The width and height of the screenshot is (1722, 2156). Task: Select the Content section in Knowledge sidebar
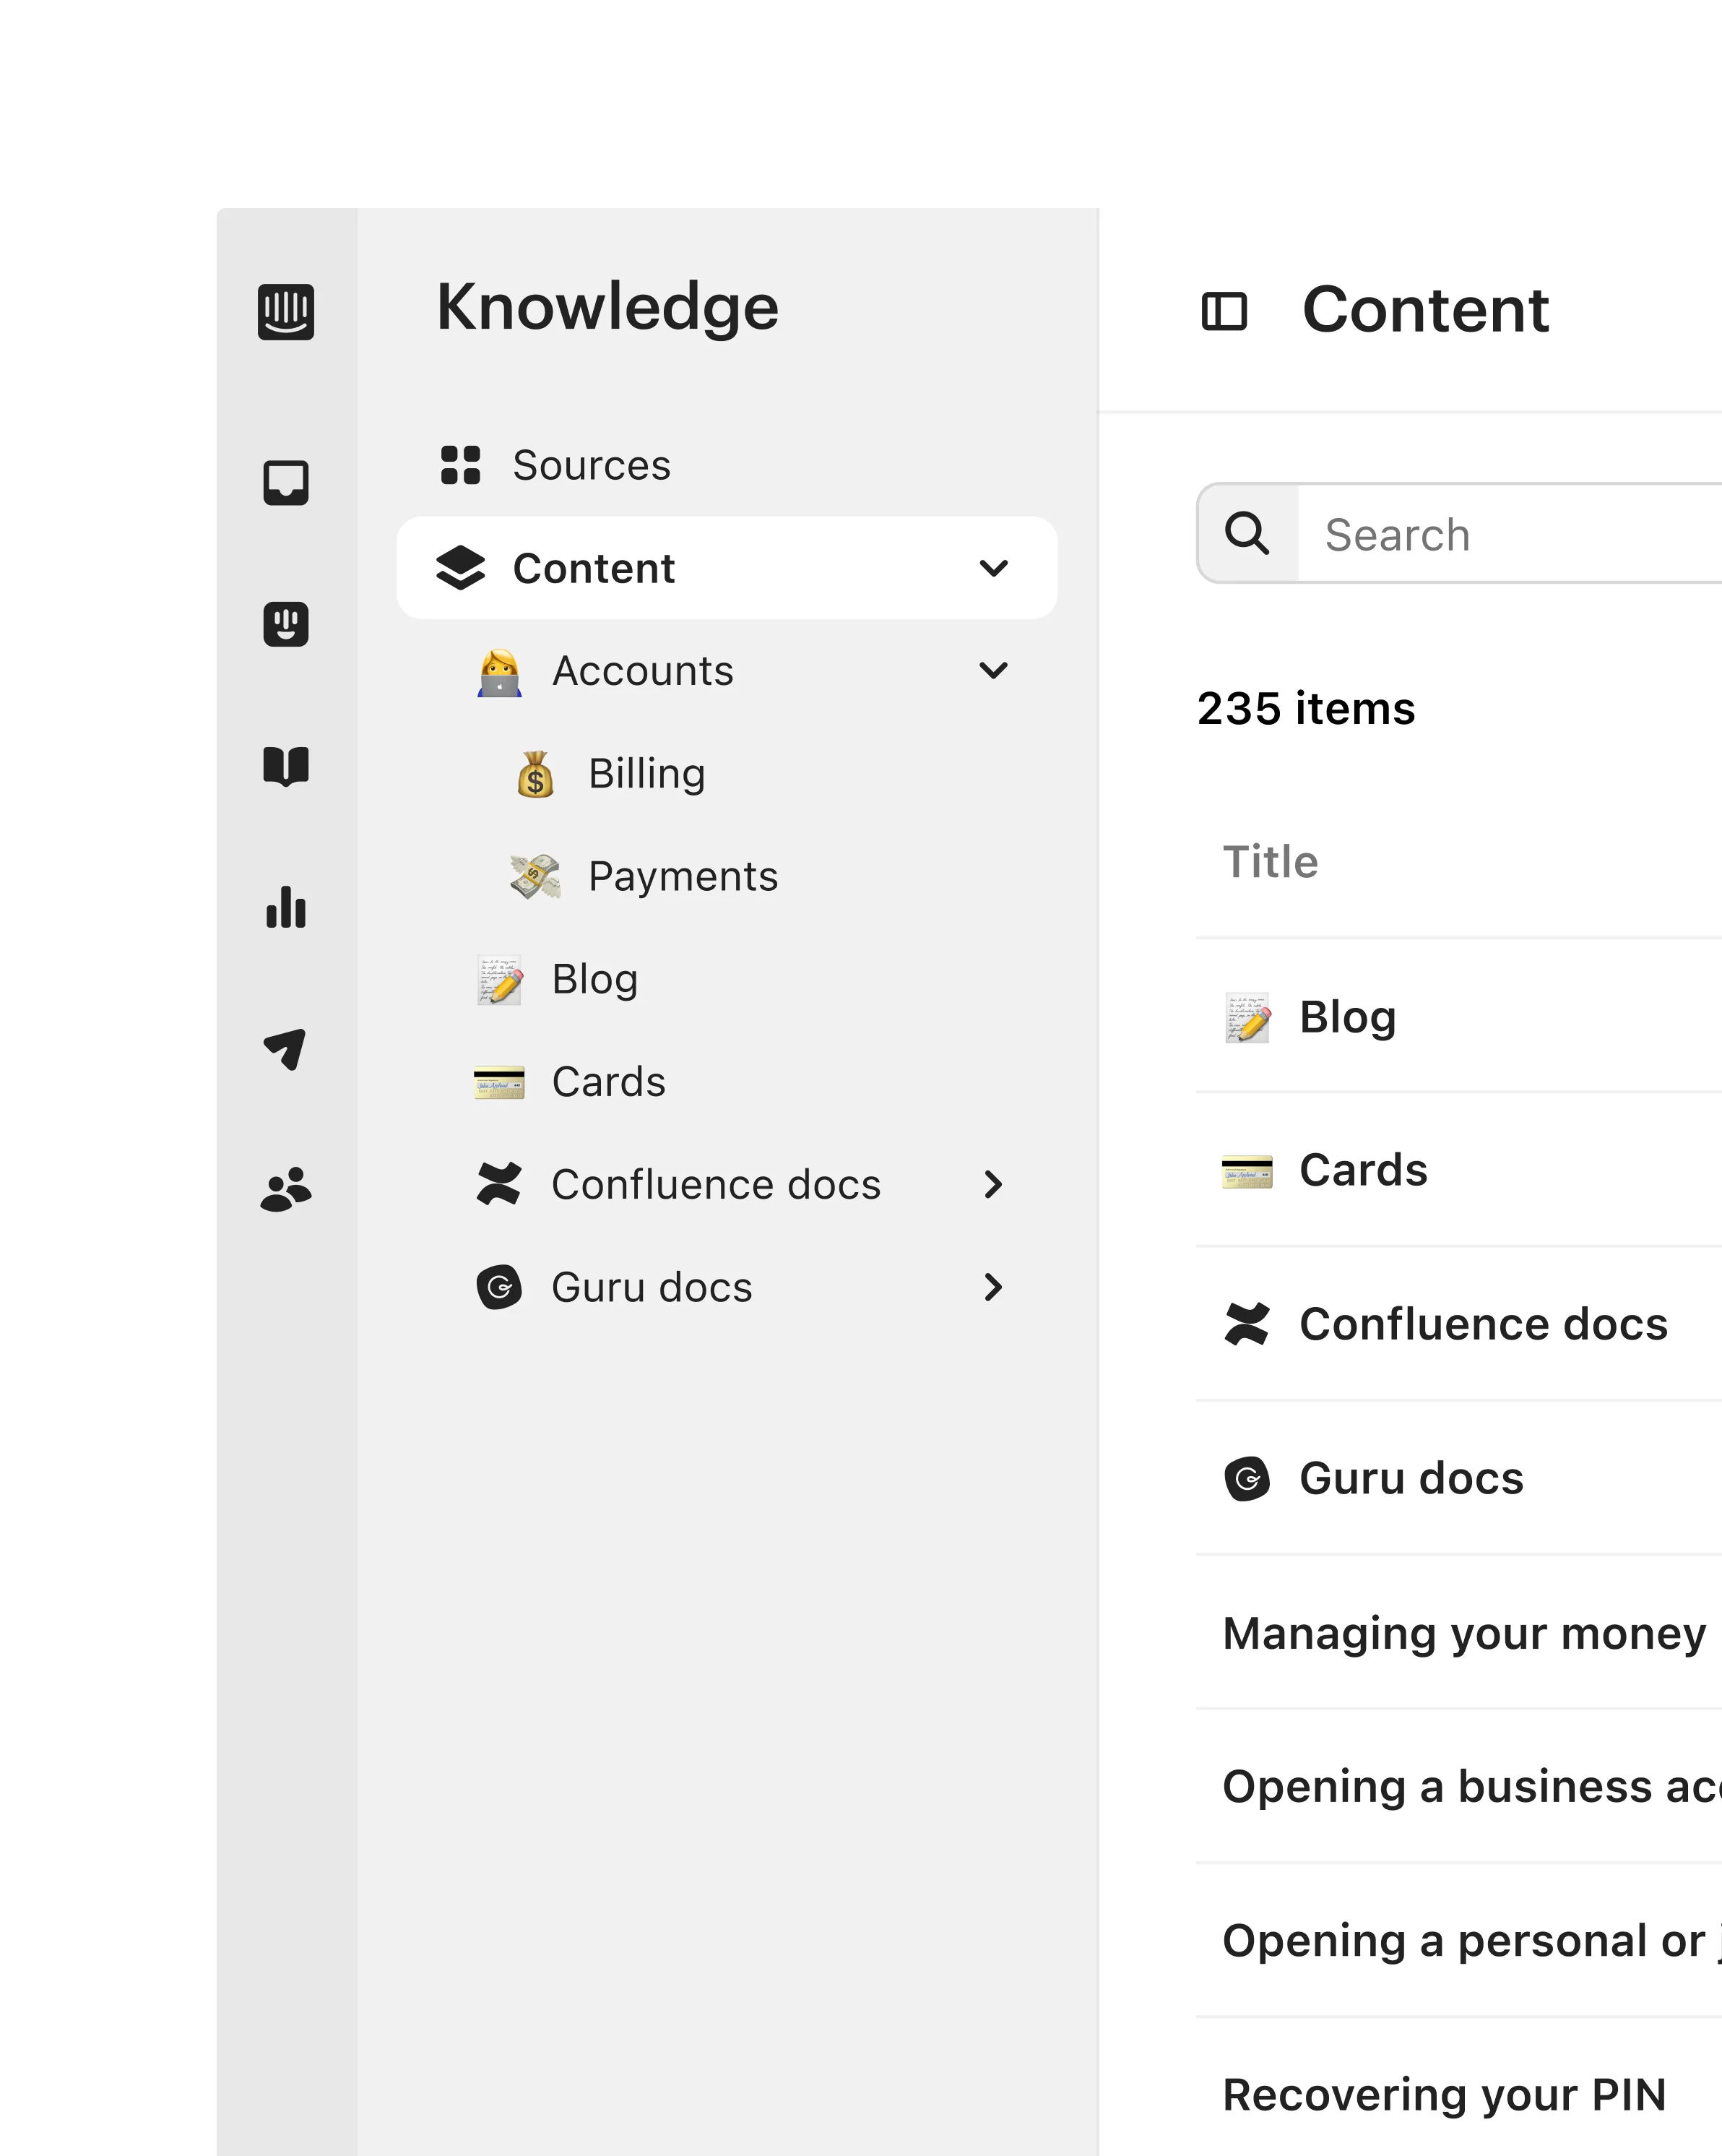(x=594, y=567)
